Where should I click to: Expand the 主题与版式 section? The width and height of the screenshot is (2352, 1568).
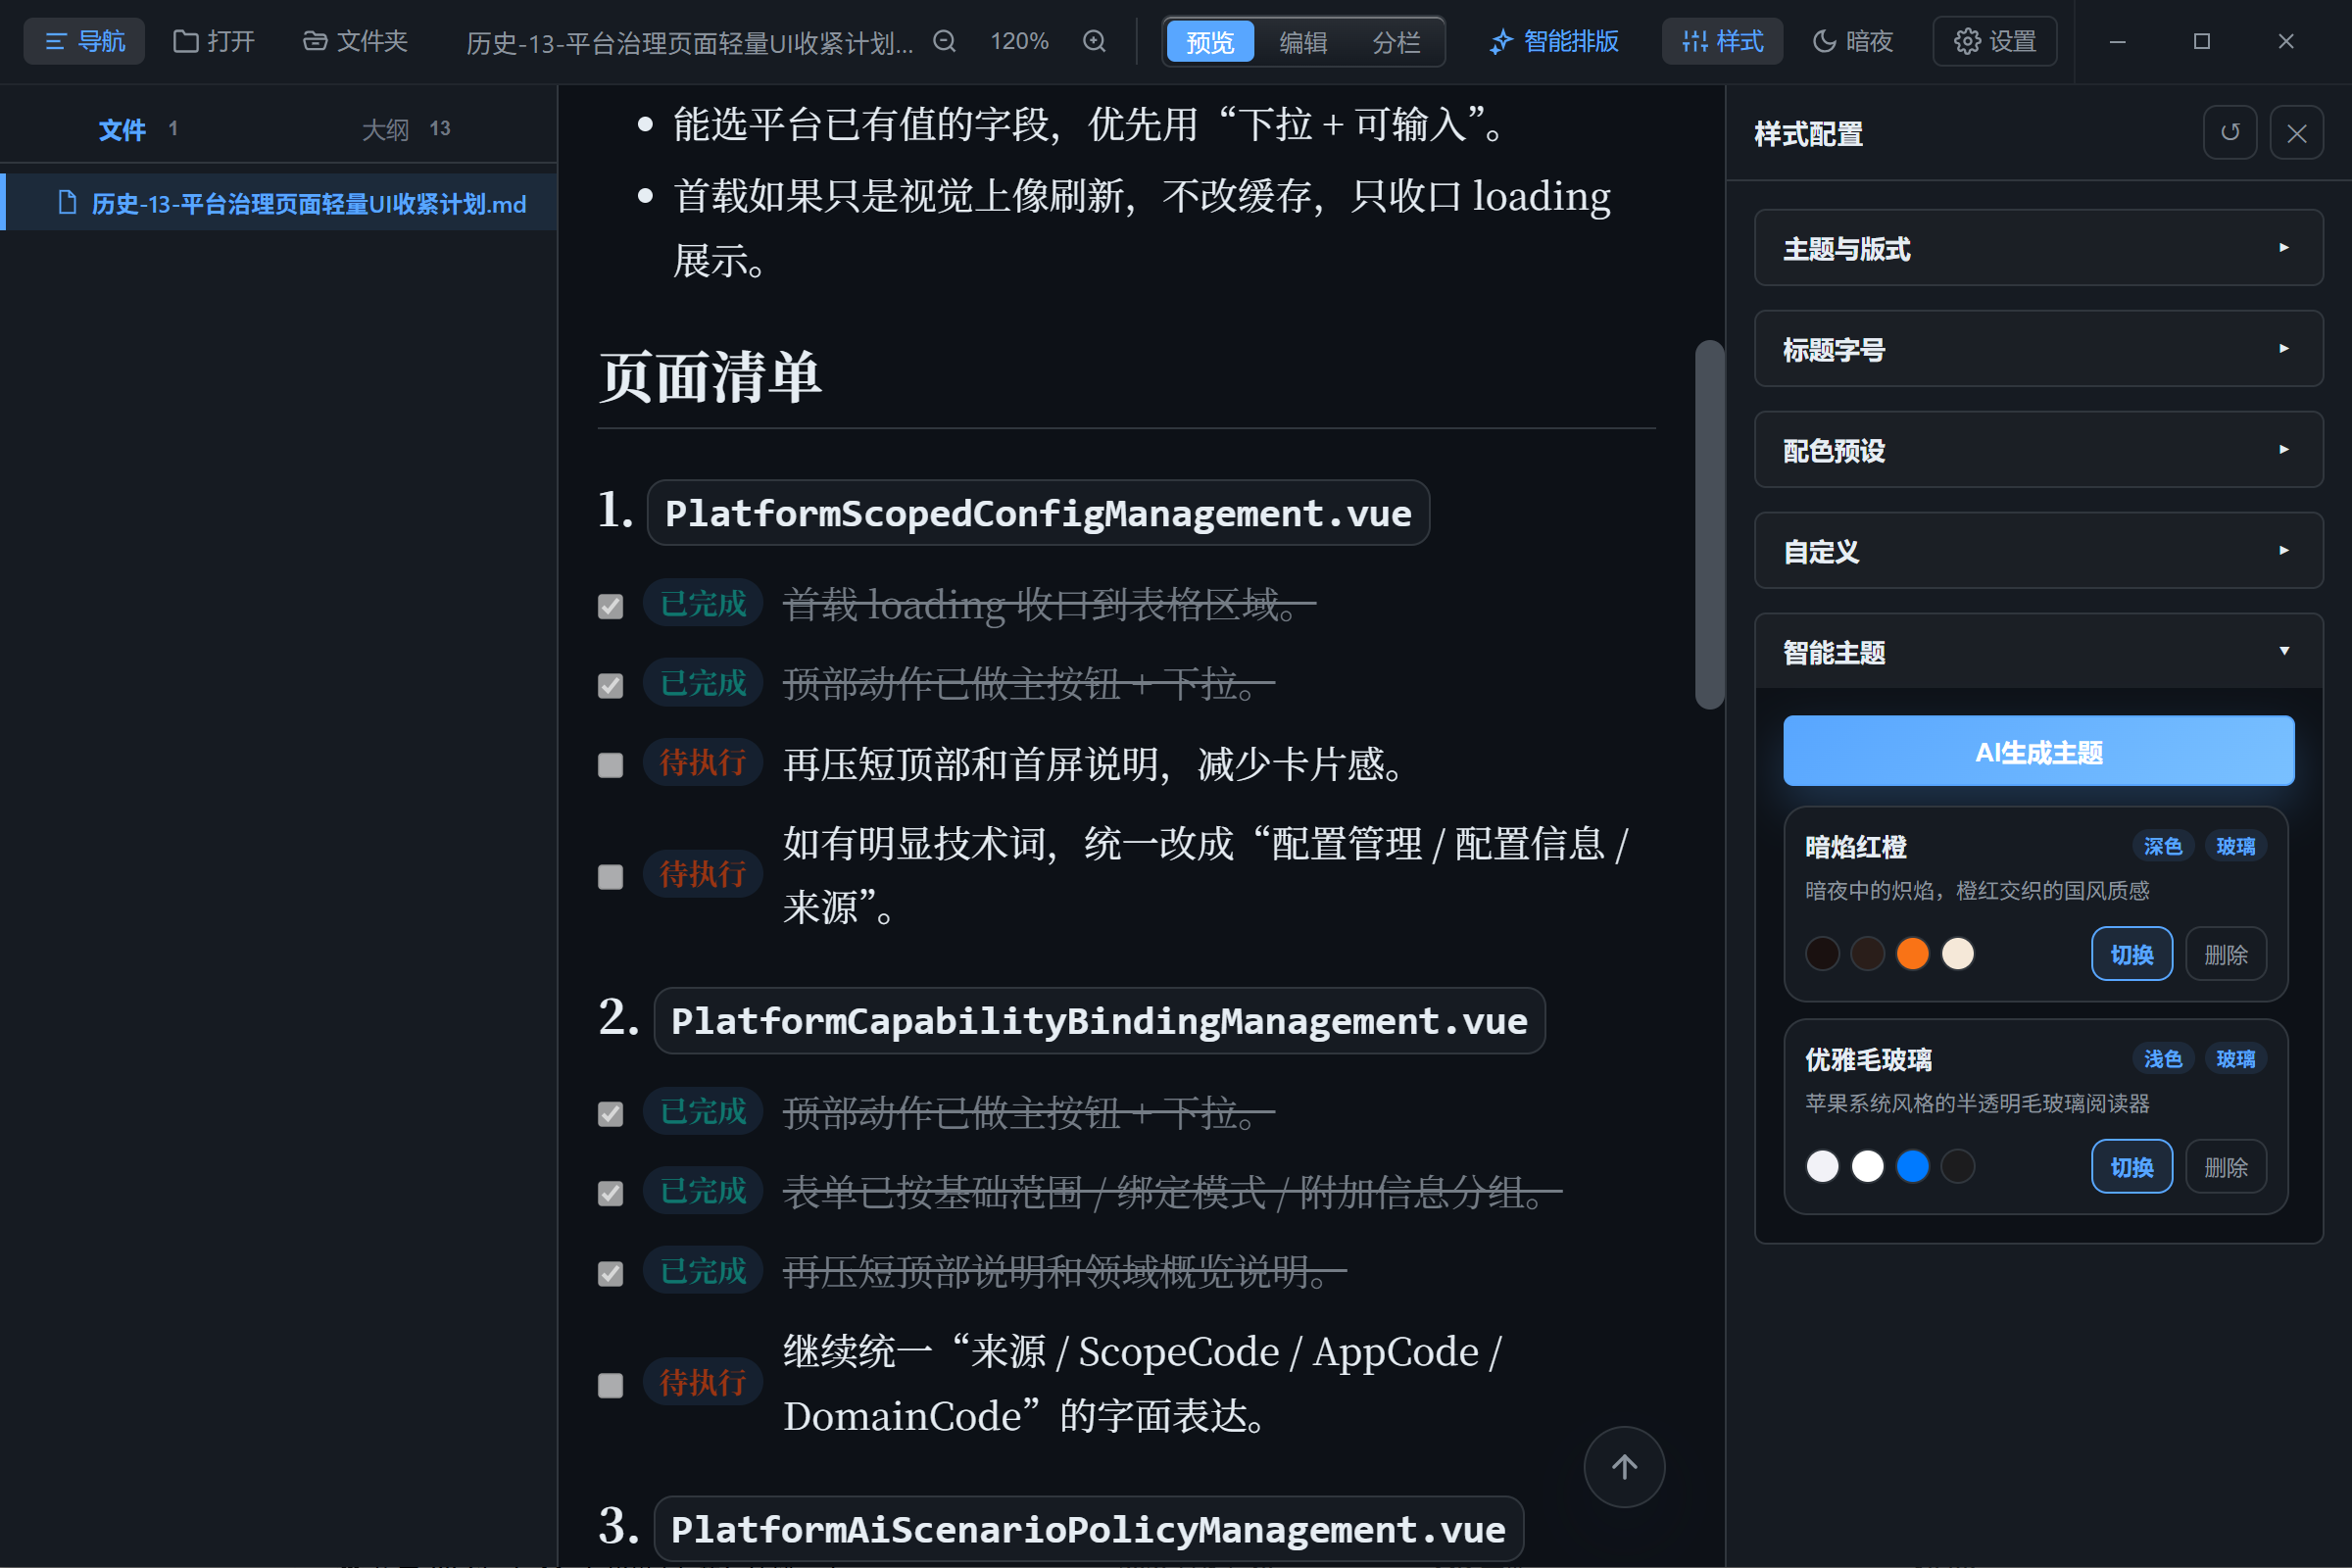[2038, 248]
